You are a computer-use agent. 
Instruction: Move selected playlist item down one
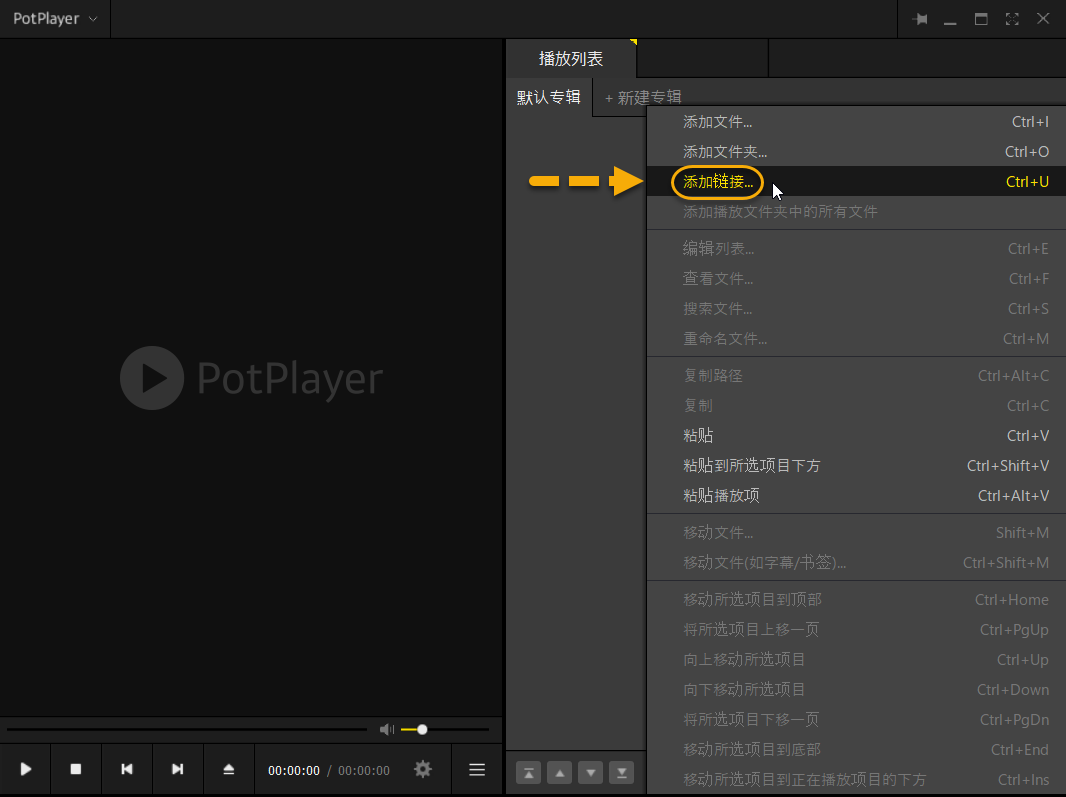click(590, 773)
